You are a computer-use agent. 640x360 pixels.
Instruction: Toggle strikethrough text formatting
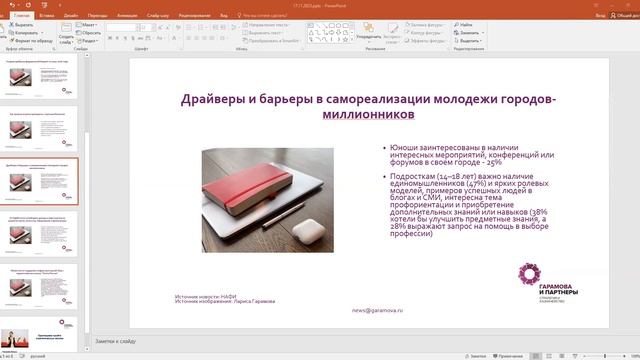[x=140, y=38]
